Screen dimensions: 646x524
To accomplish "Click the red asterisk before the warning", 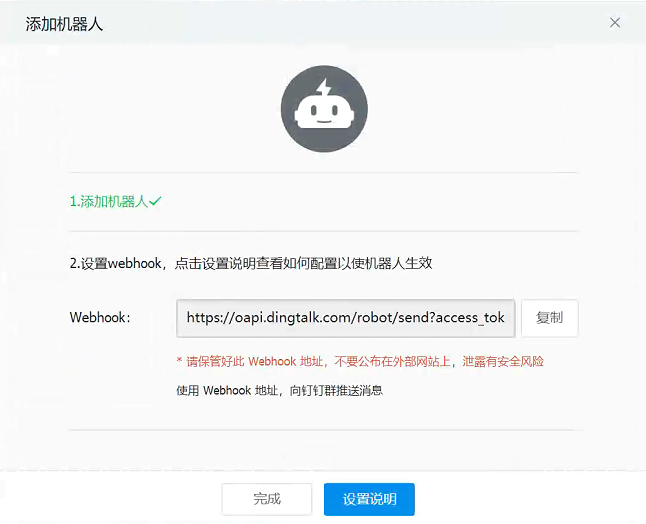I will 179,360.
